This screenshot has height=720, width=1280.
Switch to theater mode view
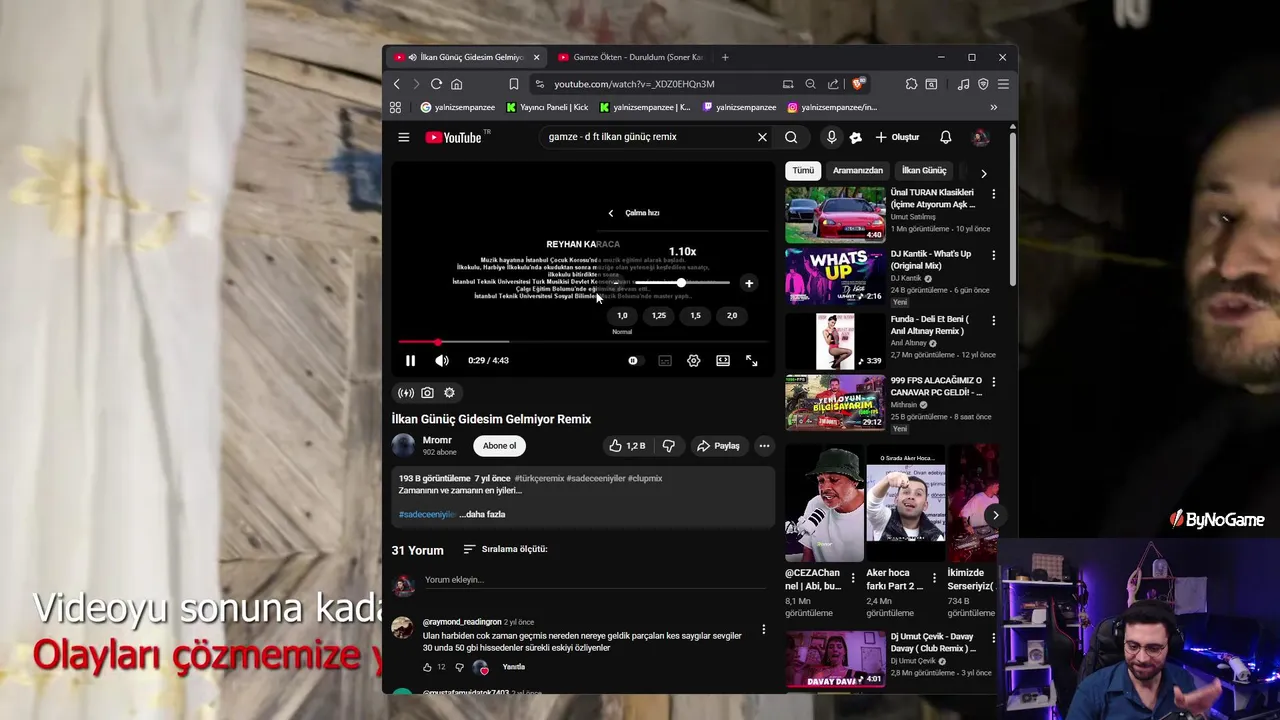[x=723, y=360]
